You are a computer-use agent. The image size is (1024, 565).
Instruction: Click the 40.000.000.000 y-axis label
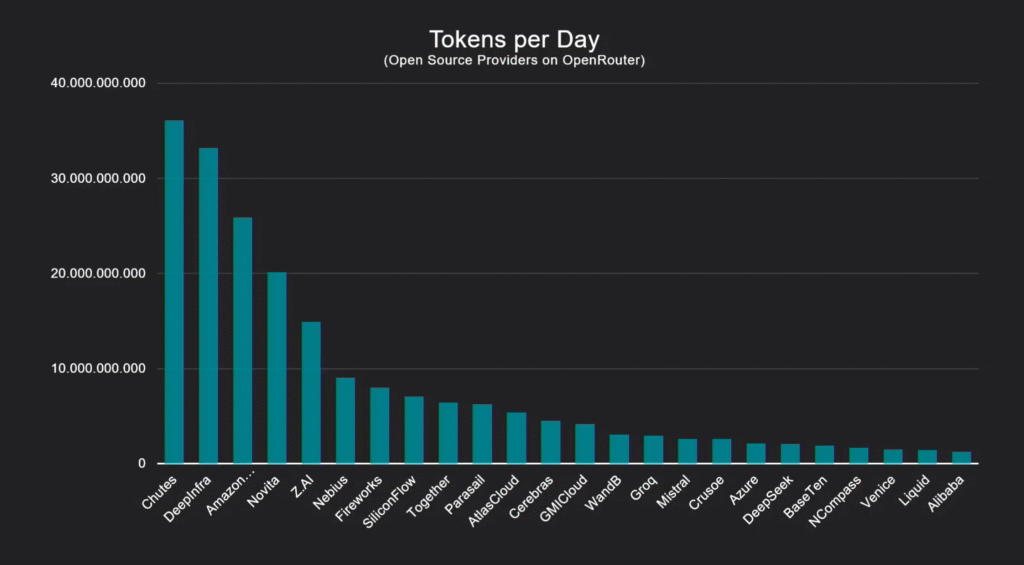[98, 83]
